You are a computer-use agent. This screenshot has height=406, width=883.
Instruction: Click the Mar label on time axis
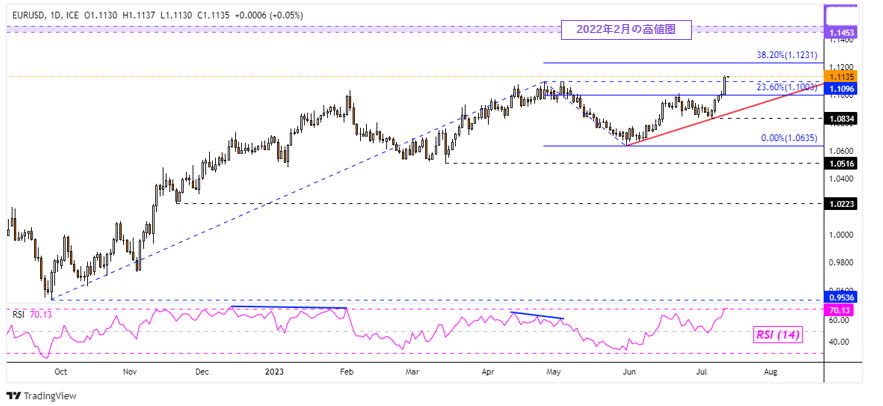pos(413,372)
